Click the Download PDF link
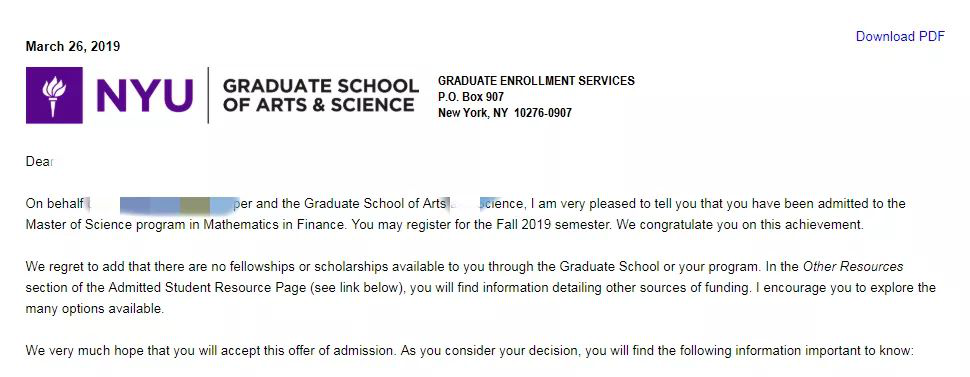The width and height of the screenshot is (970, 377). point(900,37)
